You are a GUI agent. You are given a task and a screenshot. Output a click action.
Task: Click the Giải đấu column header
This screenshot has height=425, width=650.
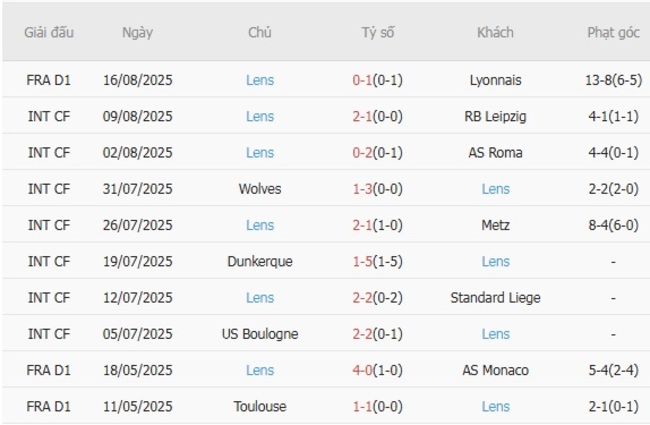point(49,32)
